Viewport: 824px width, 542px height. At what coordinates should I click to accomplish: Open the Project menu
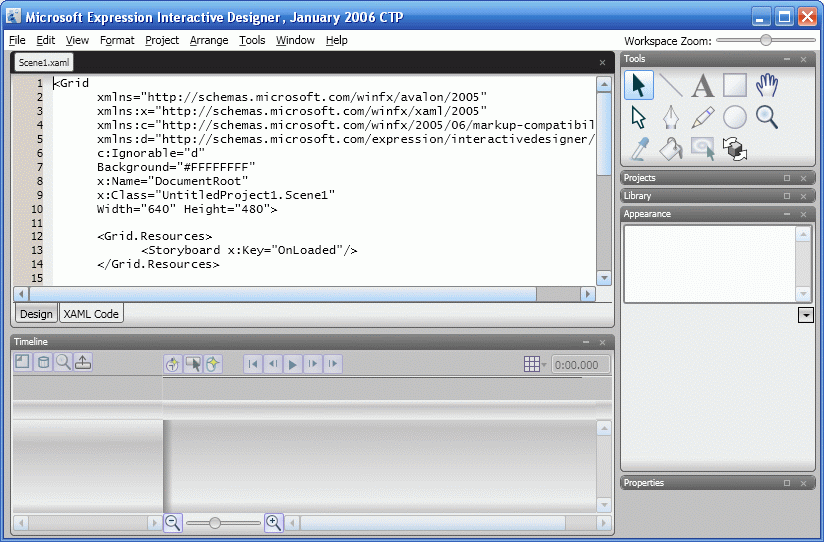162,40
